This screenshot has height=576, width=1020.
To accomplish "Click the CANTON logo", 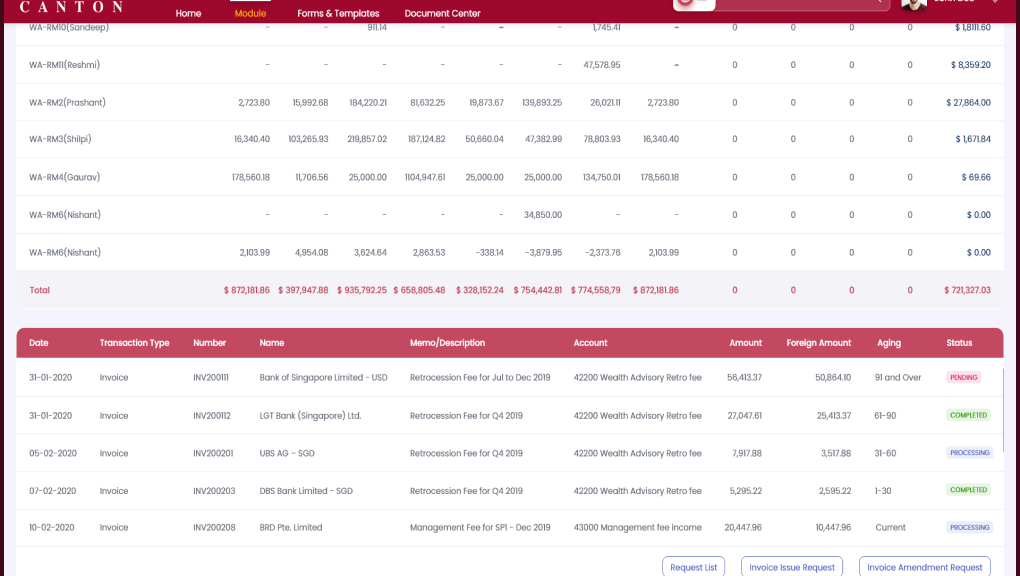I will [x=71, y=7].
